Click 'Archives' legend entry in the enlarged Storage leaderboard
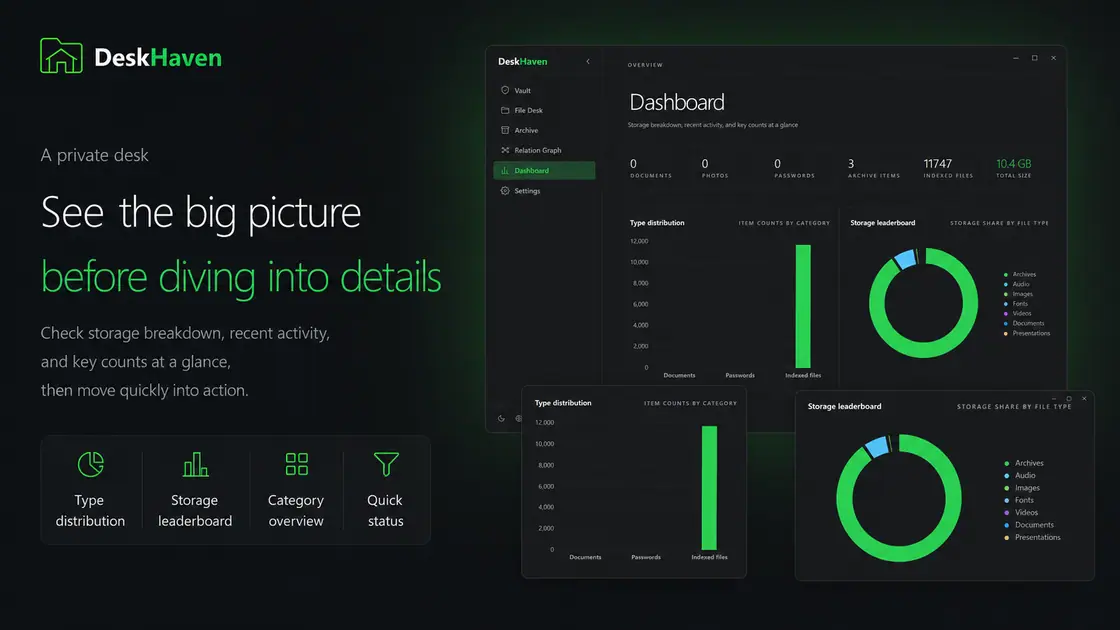The image size is (1120, 630). (x=1024, y=463)
